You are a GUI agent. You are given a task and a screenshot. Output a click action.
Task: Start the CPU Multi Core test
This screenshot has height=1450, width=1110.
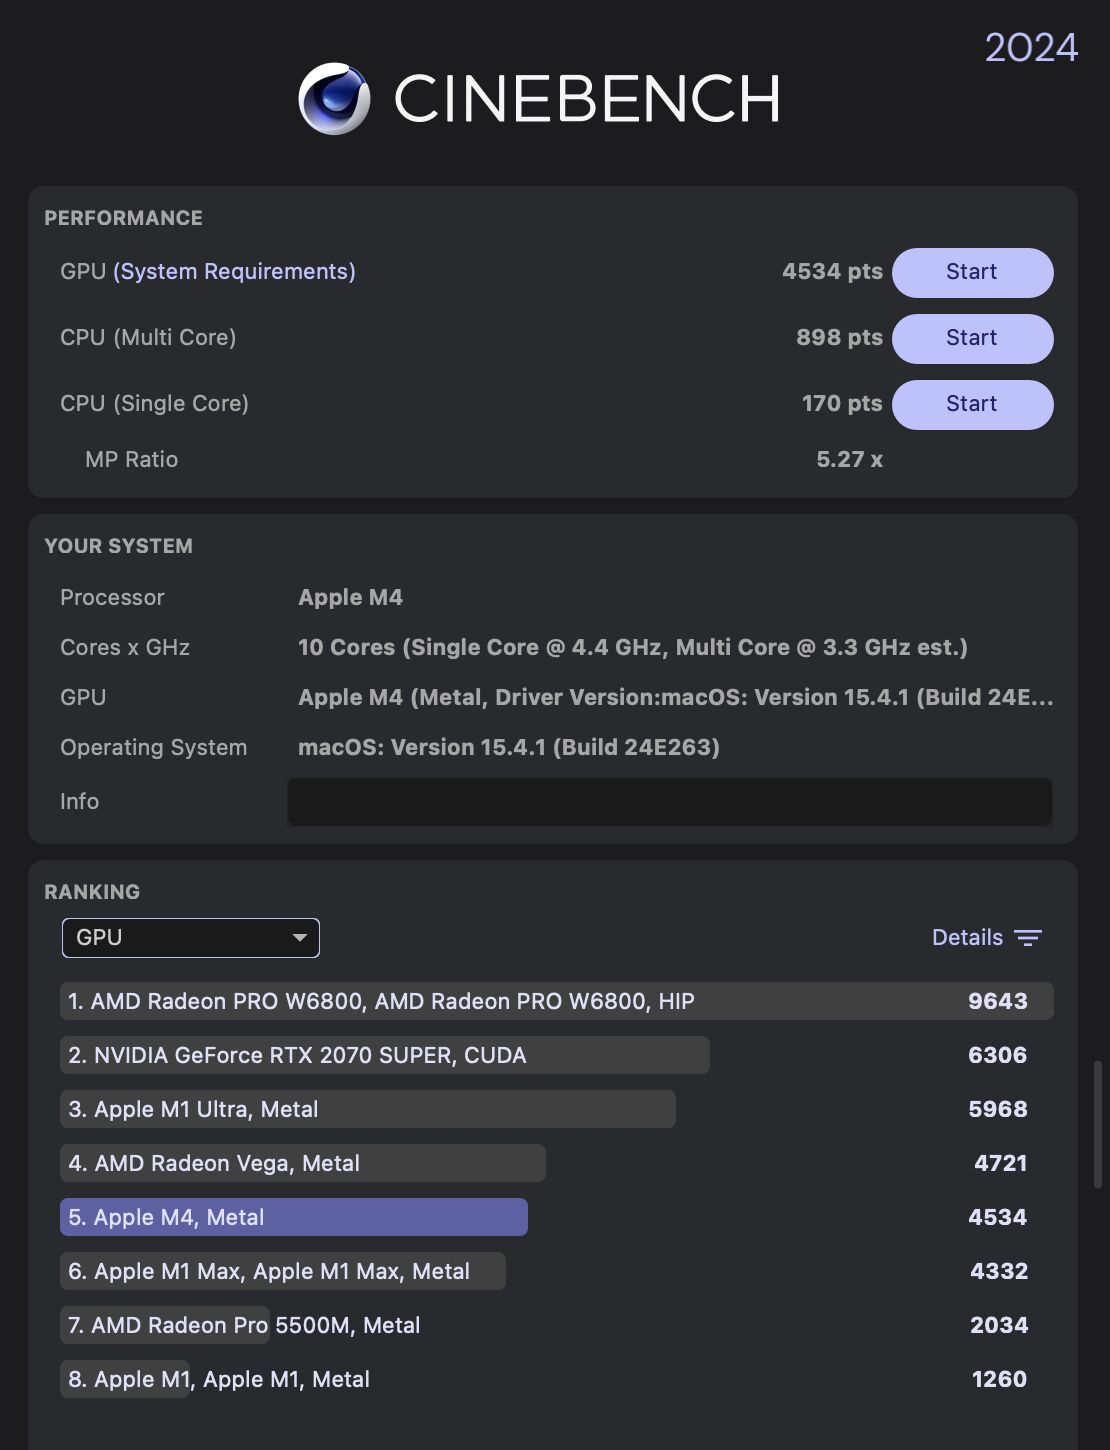972,338
